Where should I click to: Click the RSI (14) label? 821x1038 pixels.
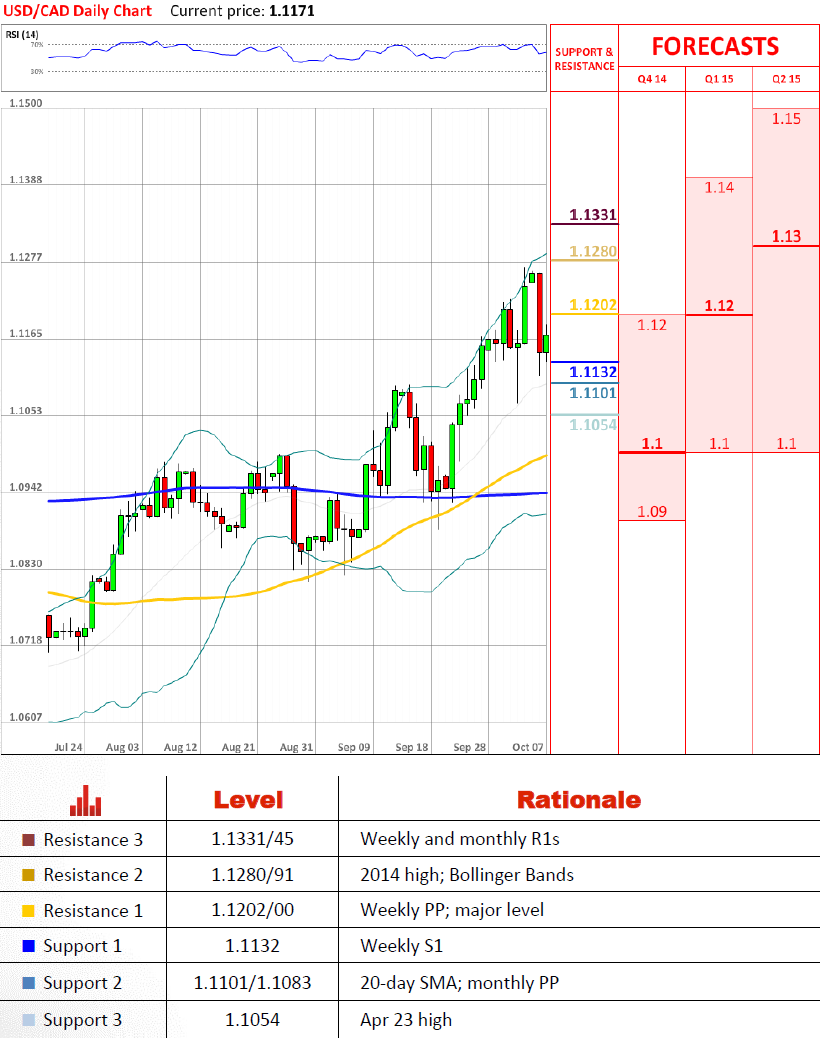point(22,34)
